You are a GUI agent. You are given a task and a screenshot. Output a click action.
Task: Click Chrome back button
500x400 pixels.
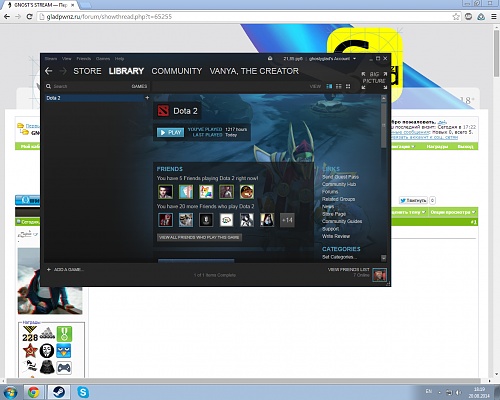click(7, 16)
